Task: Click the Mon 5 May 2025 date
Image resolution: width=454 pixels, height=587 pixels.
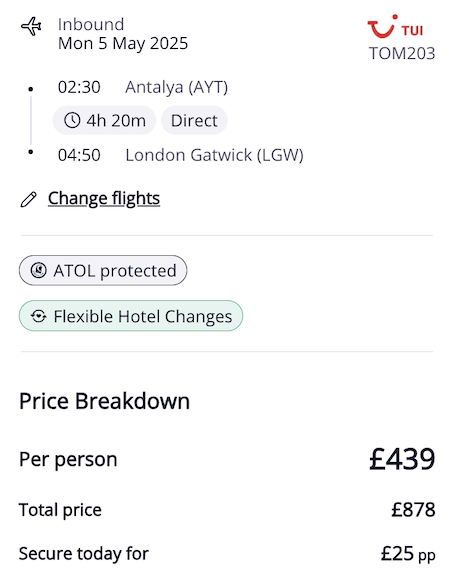Action: click(123, 43)
